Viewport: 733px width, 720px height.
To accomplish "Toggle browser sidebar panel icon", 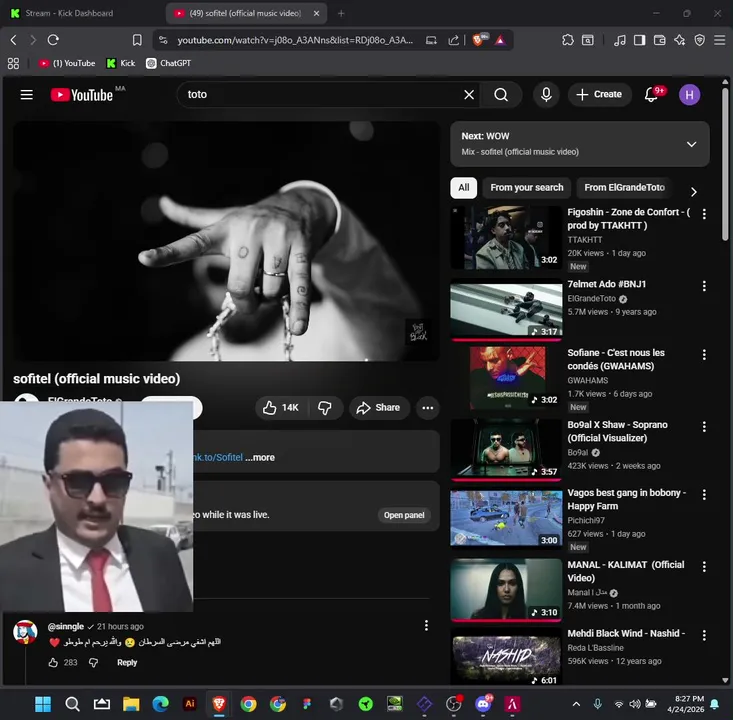I will click(640, 40).
